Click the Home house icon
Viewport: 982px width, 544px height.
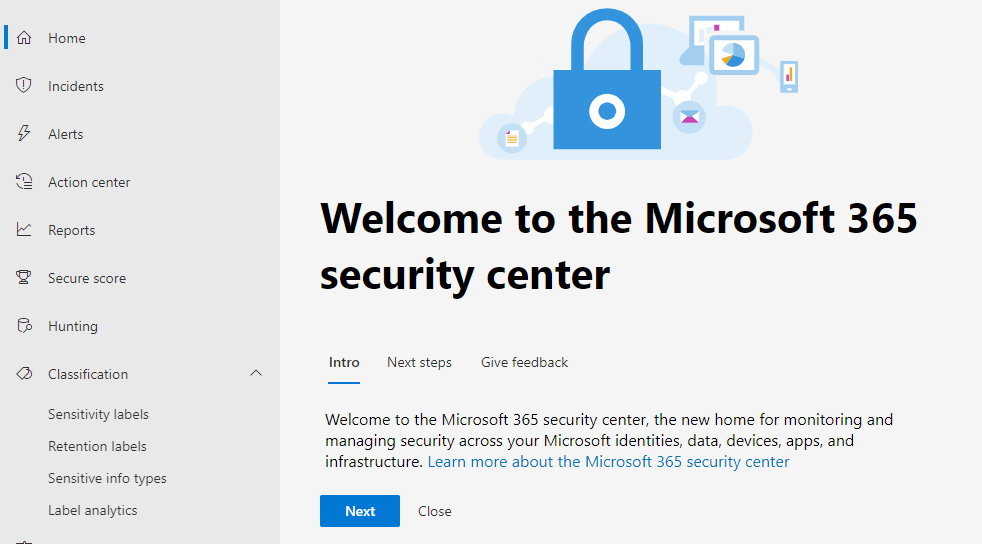pos(24,38)
